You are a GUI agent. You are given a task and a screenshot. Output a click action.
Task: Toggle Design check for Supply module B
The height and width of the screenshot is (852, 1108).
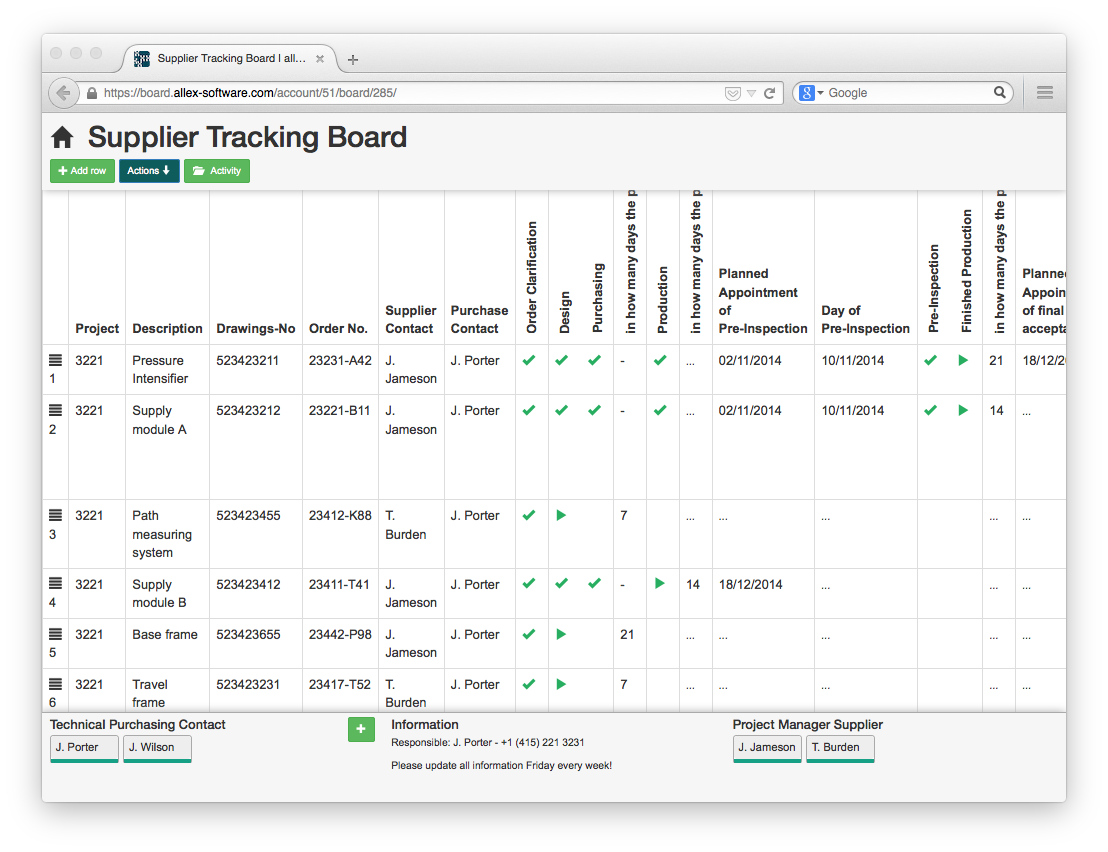pos(562,584)
